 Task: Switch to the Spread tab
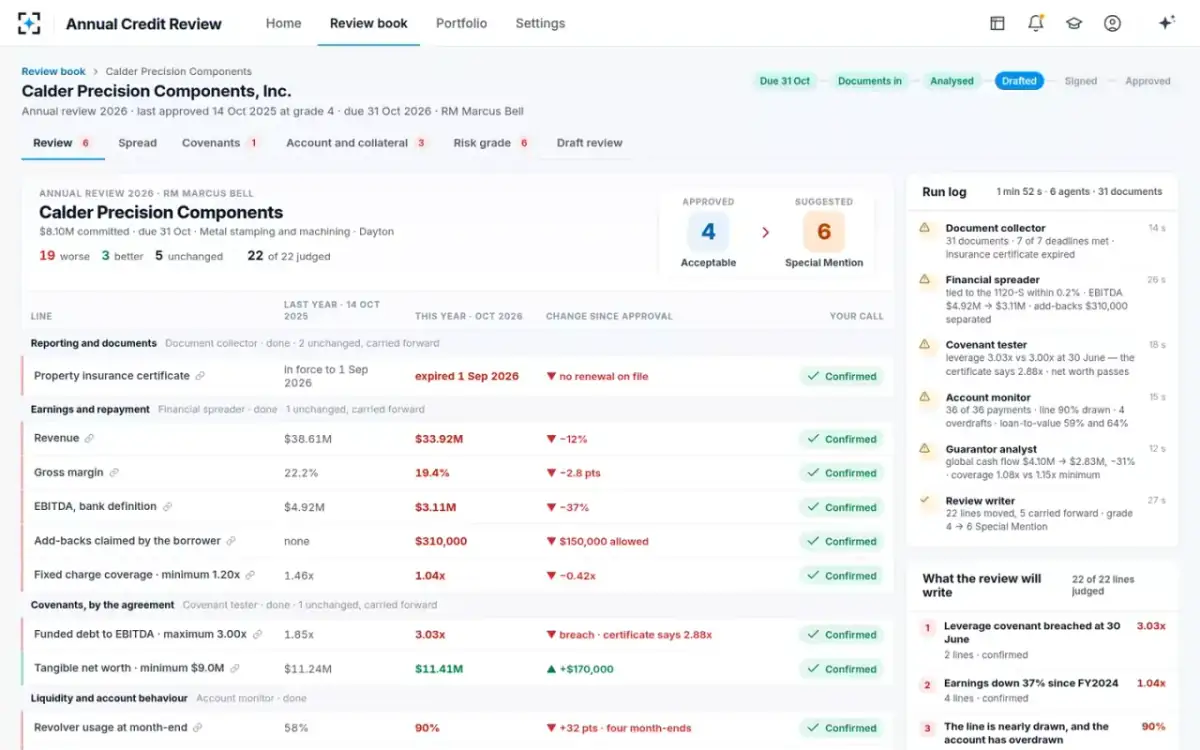coord(137,143)
